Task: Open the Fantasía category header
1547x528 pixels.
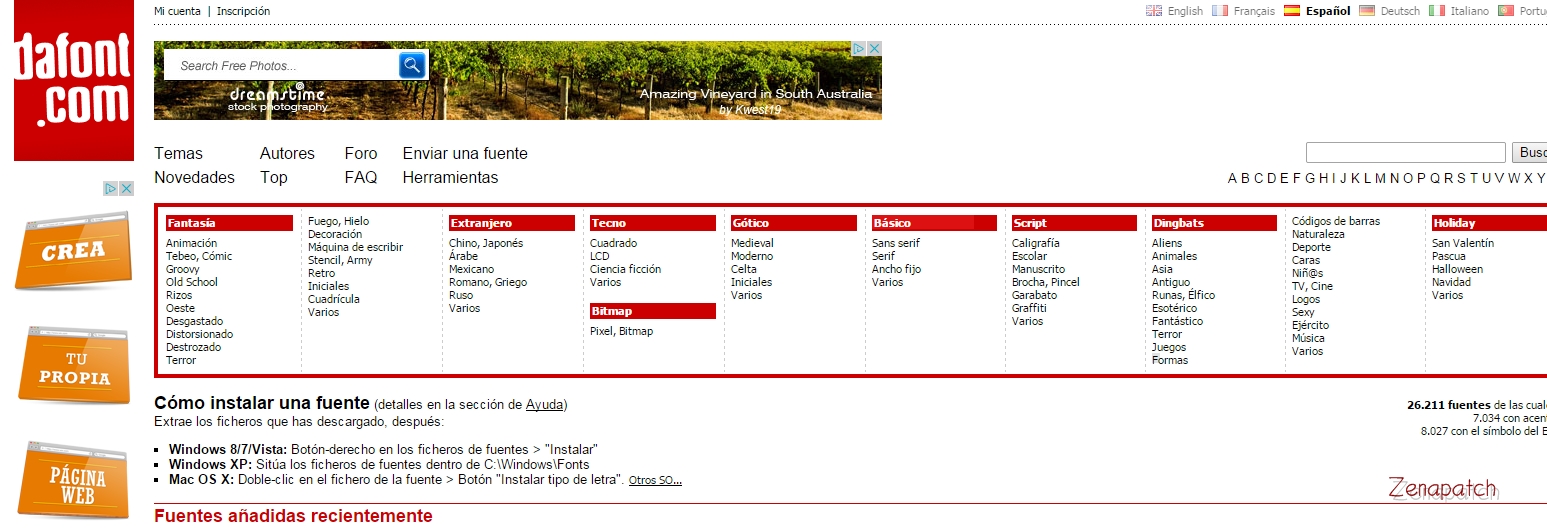Action: 229,223
